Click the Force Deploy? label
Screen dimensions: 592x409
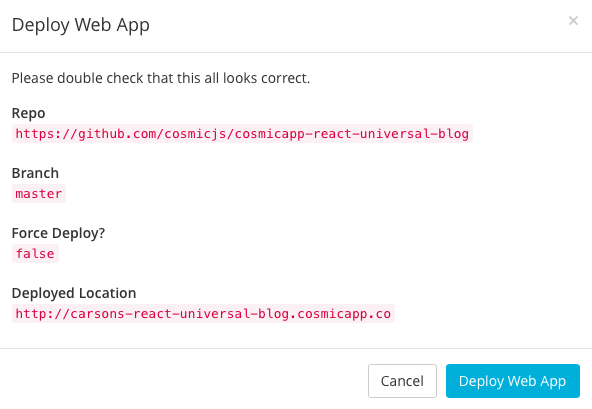point(58,233)
